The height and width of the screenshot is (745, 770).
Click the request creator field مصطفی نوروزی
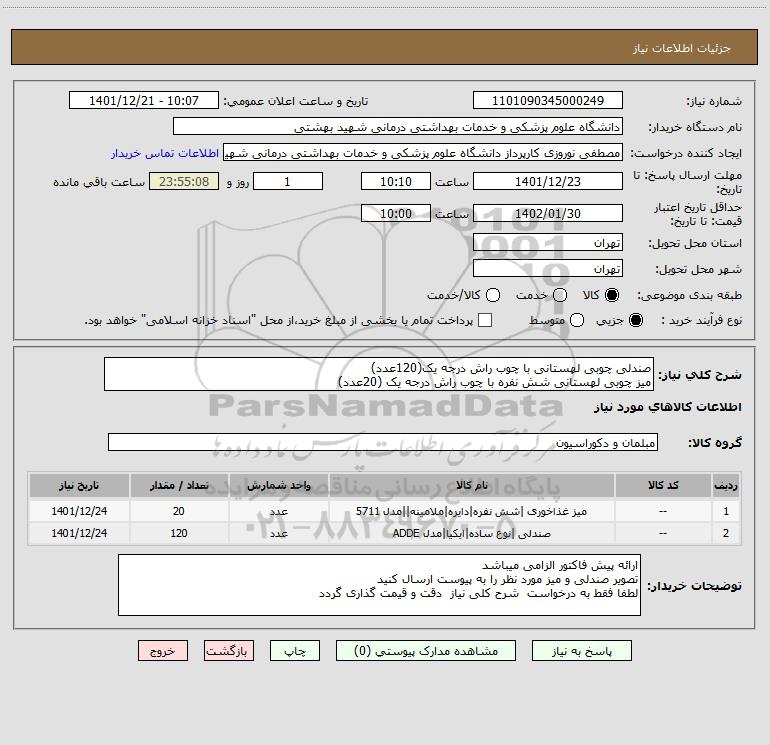[423, 153]
